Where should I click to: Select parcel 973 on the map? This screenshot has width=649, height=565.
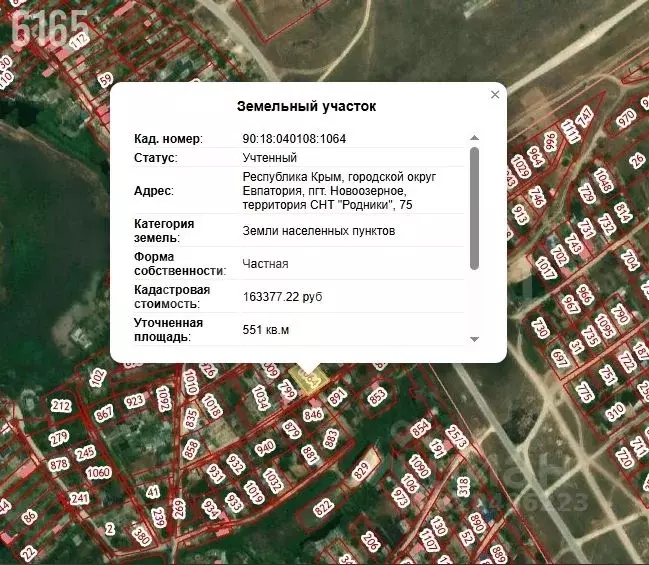400,497
